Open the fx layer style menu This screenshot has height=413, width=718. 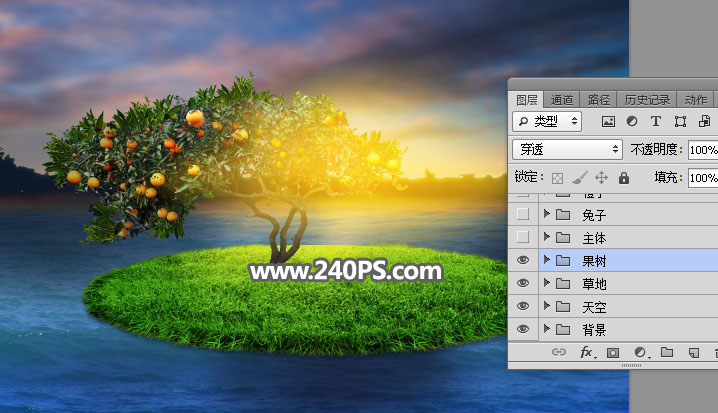click(587, 353)
